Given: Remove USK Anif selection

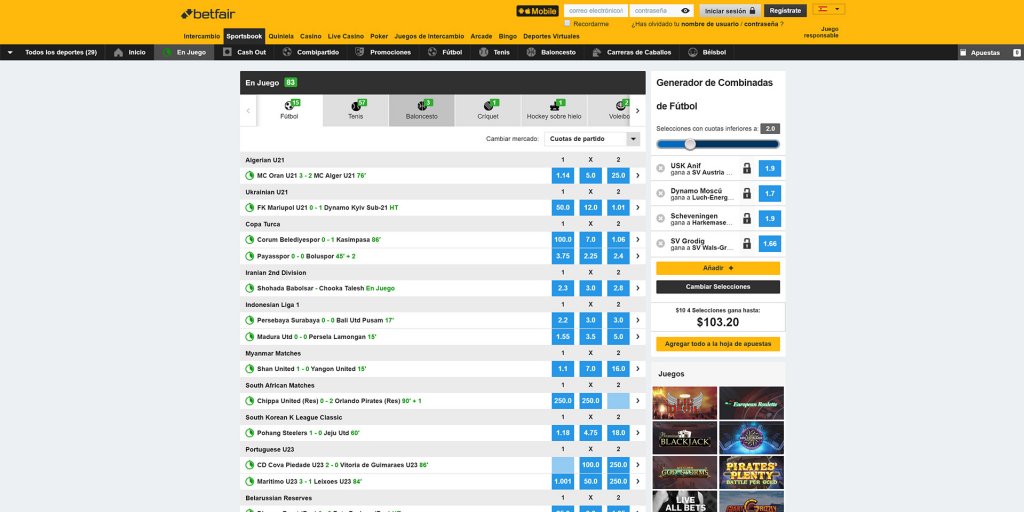Looking at the screenshot, I should pyautogui.click(x=660, y=168).
